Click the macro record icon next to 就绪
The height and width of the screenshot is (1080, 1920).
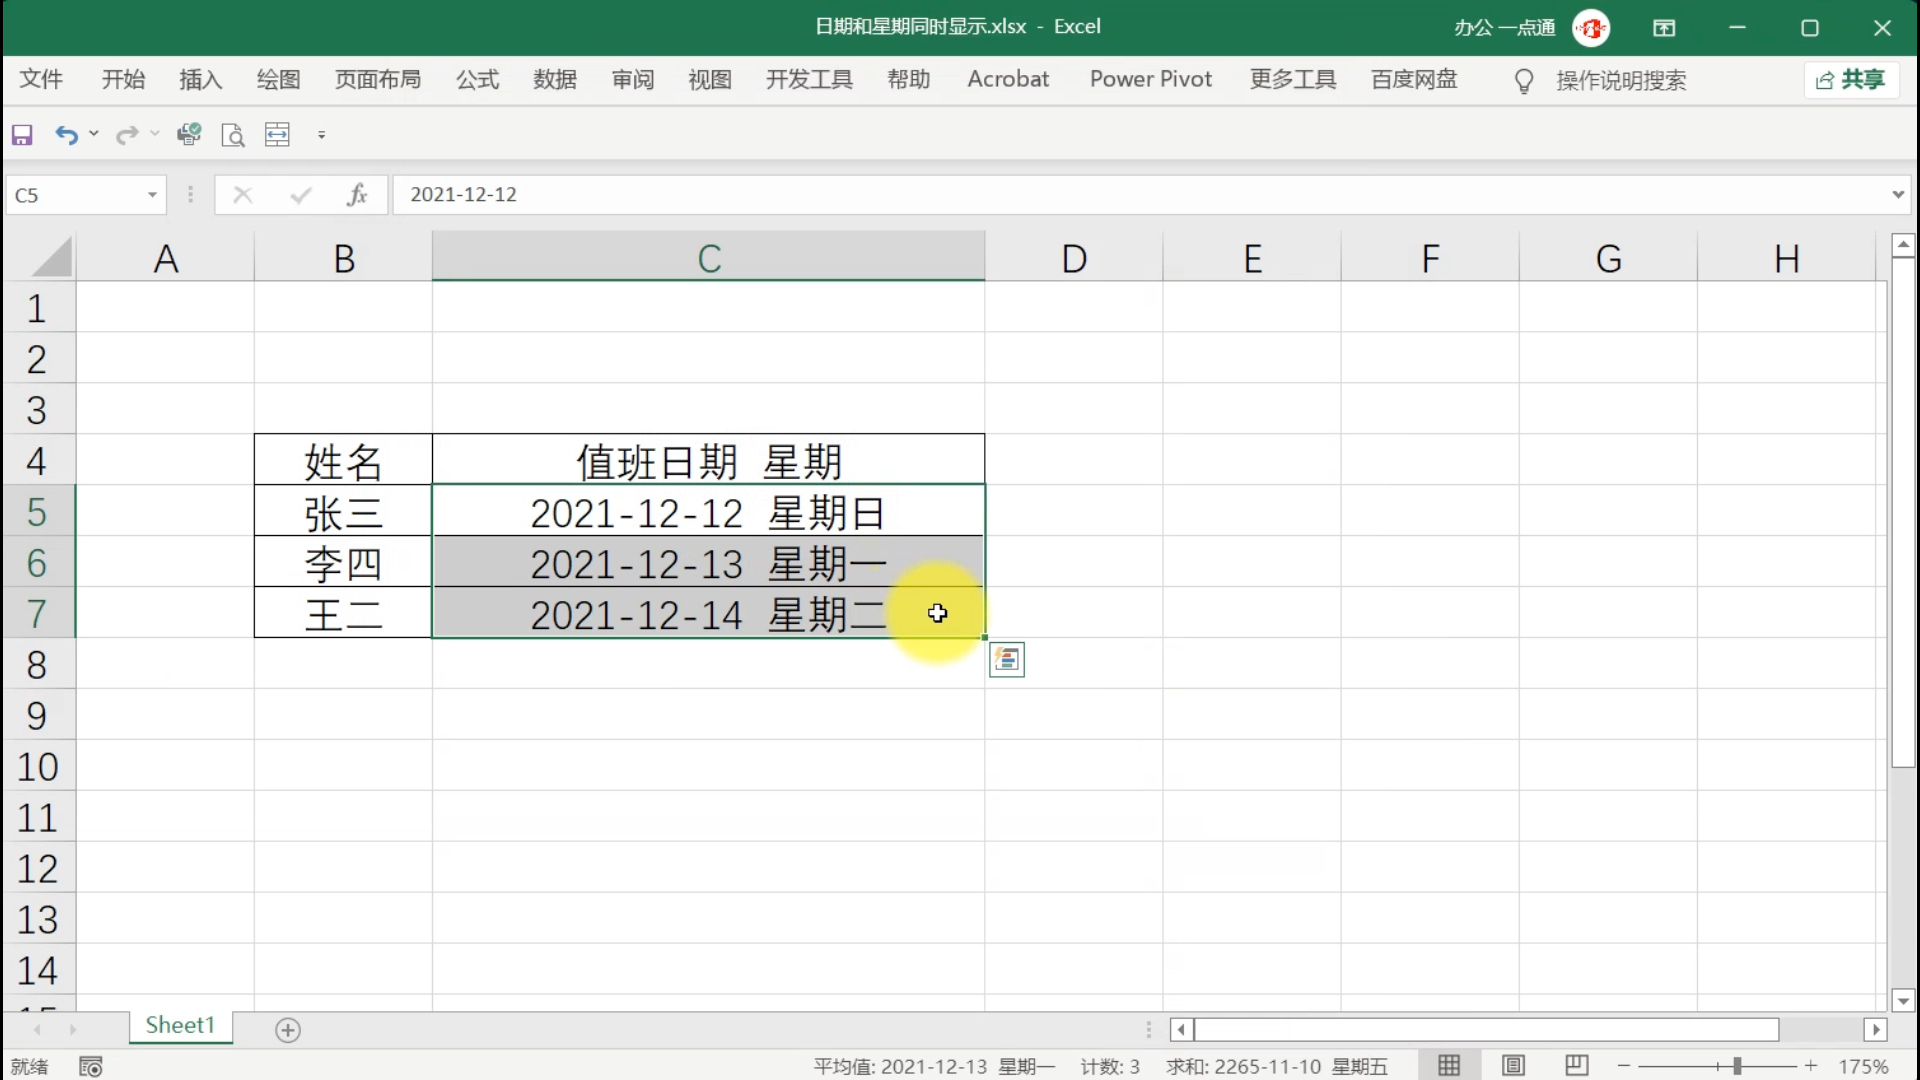click(x=91, y=1066)
